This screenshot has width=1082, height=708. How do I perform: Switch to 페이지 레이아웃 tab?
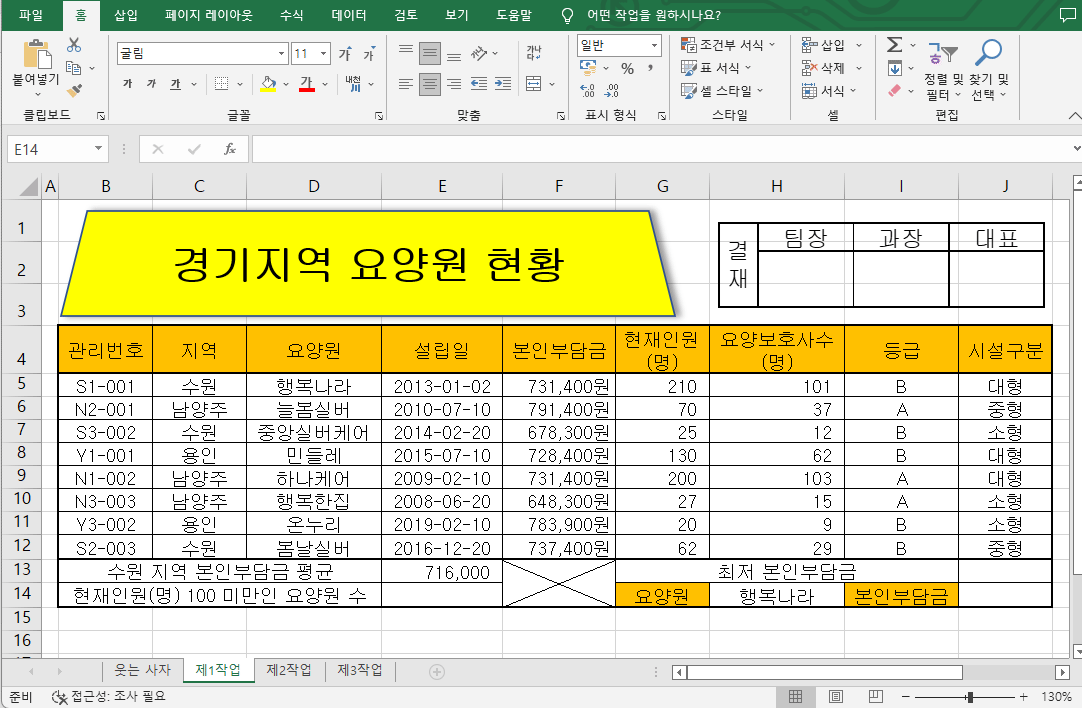[x=209, y=15]
